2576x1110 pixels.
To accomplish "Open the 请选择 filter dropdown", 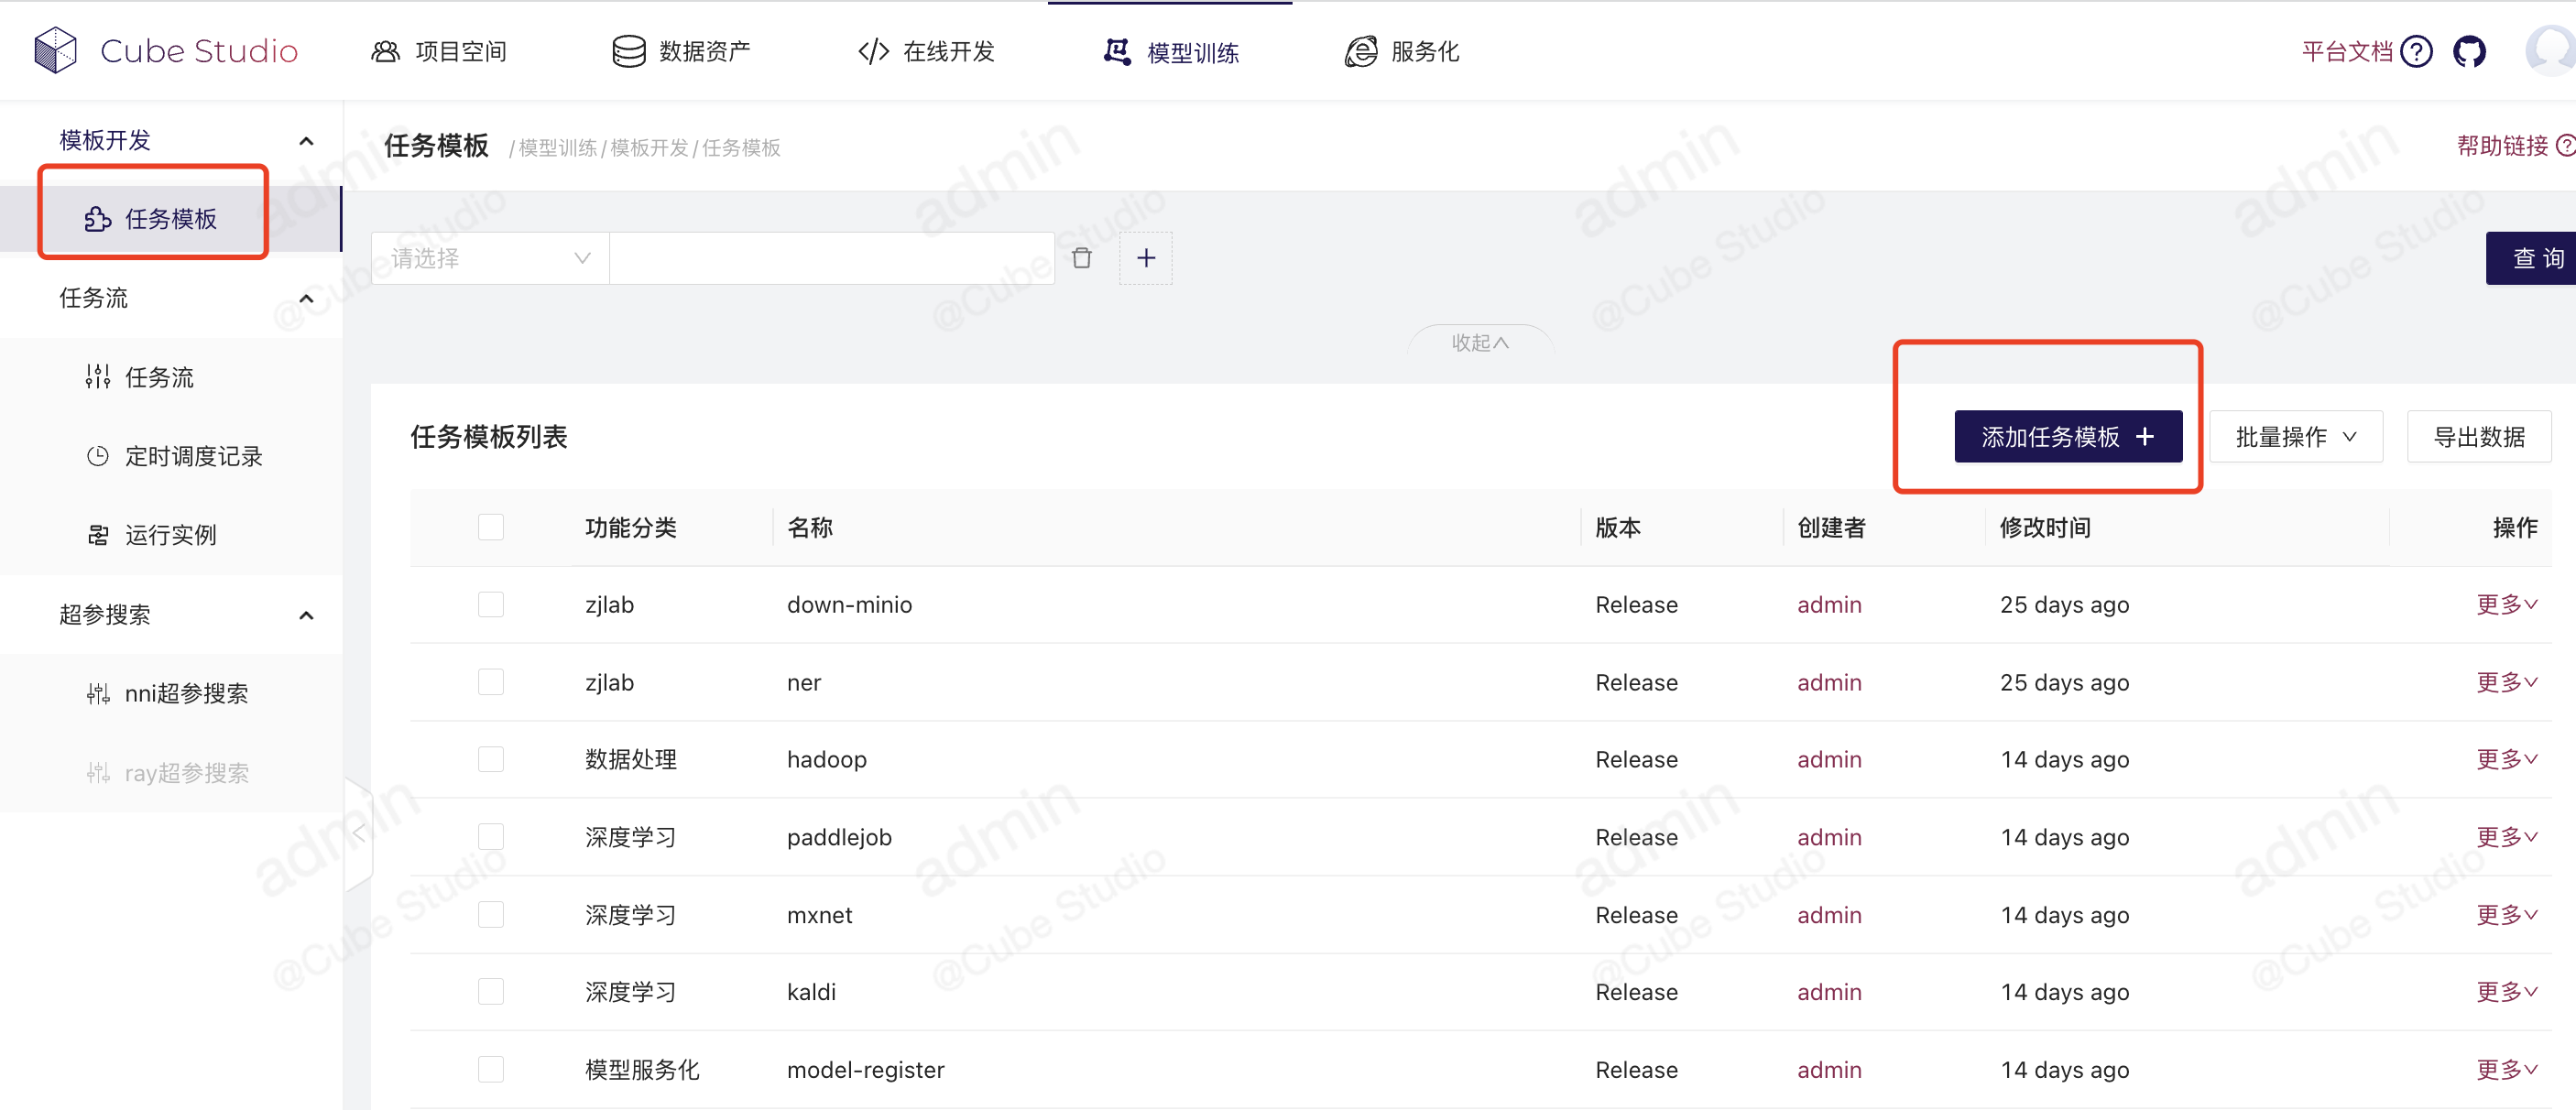I will 489,258.
